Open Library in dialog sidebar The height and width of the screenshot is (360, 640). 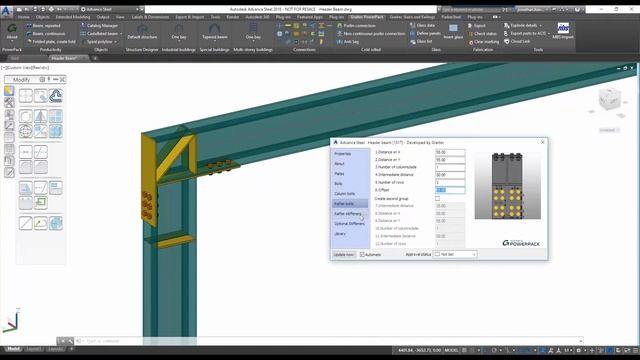coord(340,234)
